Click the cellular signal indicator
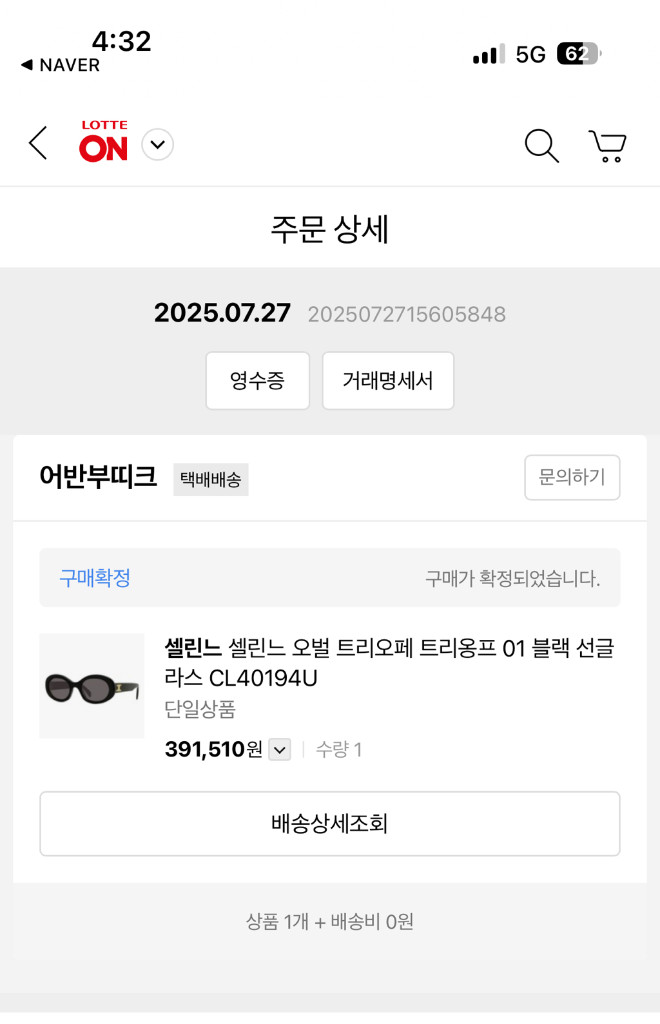The width and height of the screenshot is (660, 1024). (486, 54)
